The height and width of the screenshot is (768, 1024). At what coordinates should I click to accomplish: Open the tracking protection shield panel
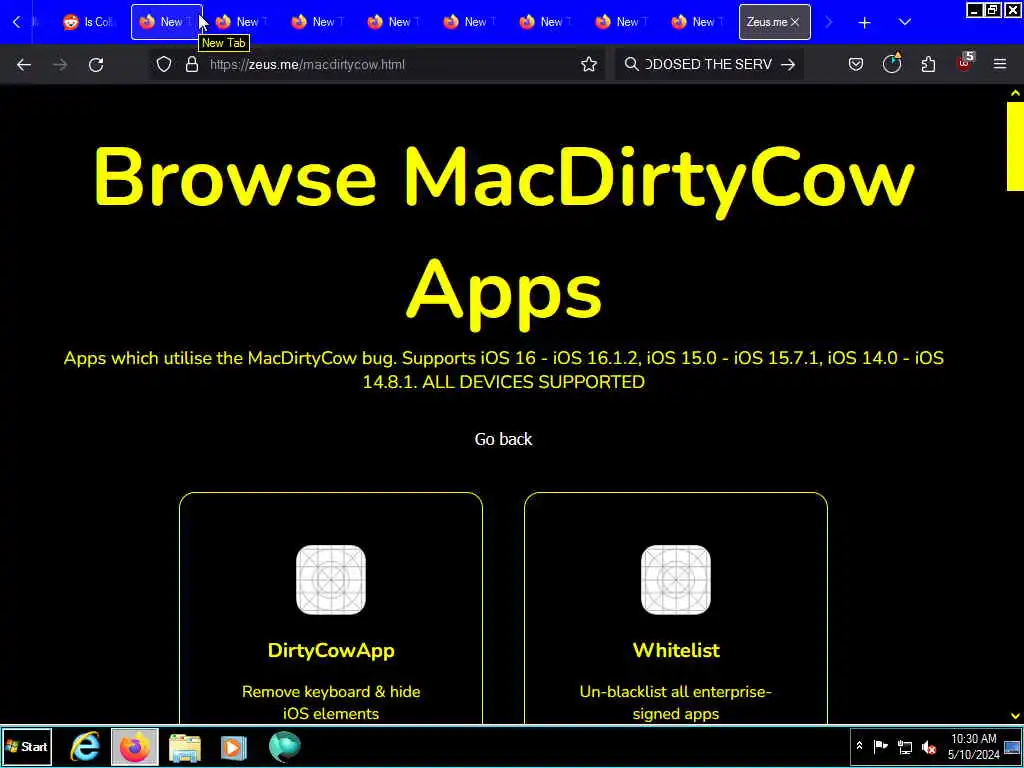(x=164, y=64)
